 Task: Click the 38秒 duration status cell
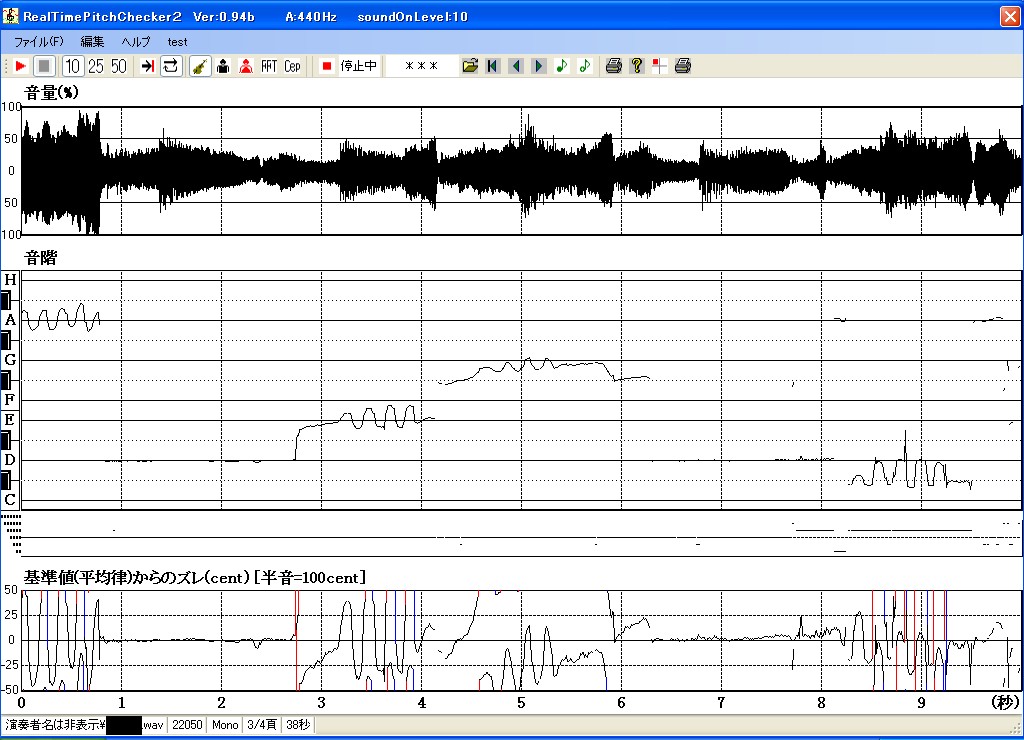tap(298, 725)
